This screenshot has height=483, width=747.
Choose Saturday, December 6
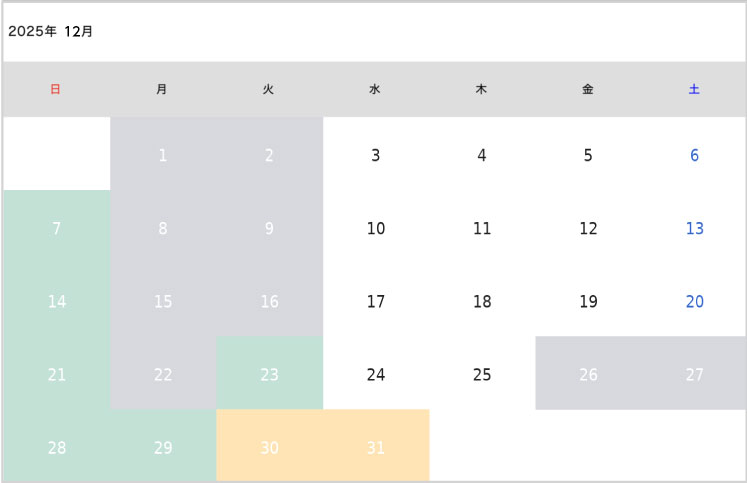(x=694, y=155)
